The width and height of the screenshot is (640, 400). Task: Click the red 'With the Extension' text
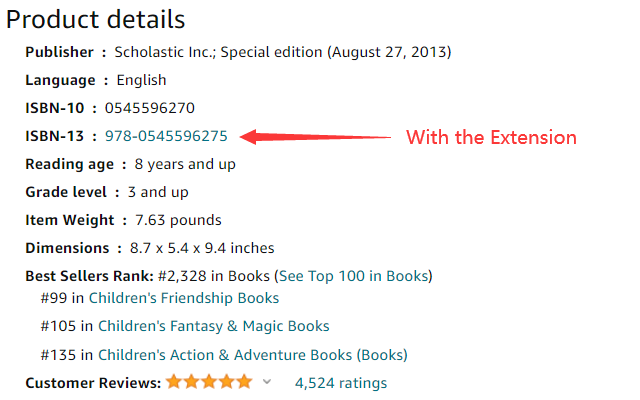491,137
